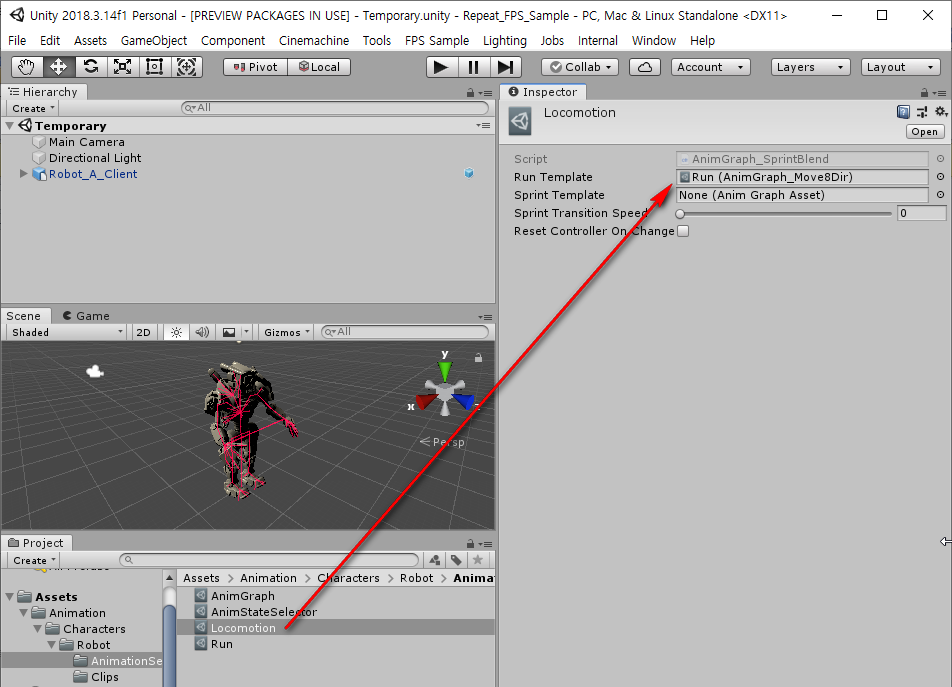The height and width of the screenshot is (687, 952).
Task: Pause the game playback
Action: point(474,67)
